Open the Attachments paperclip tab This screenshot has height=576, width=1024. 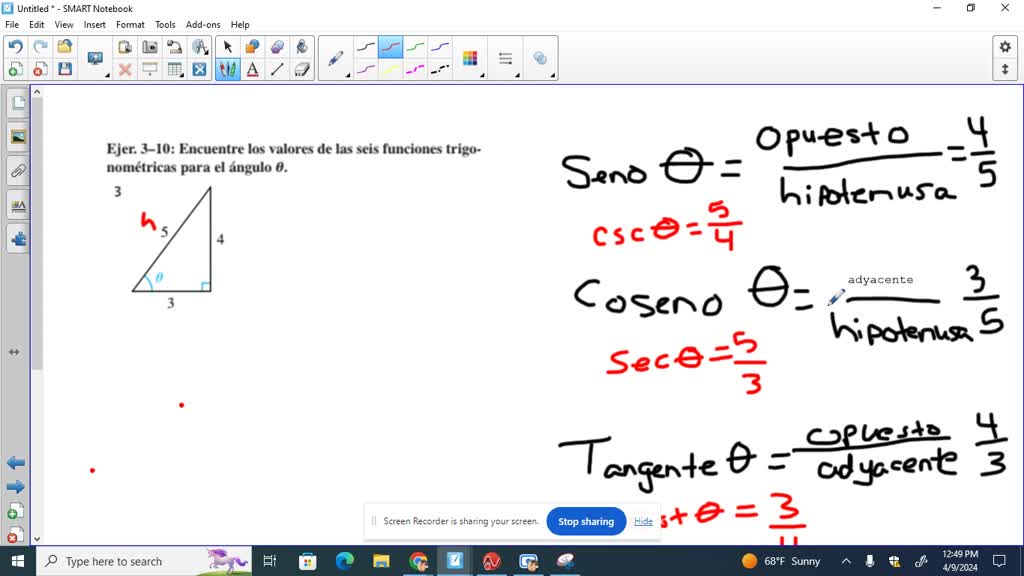tap(18, 171)
